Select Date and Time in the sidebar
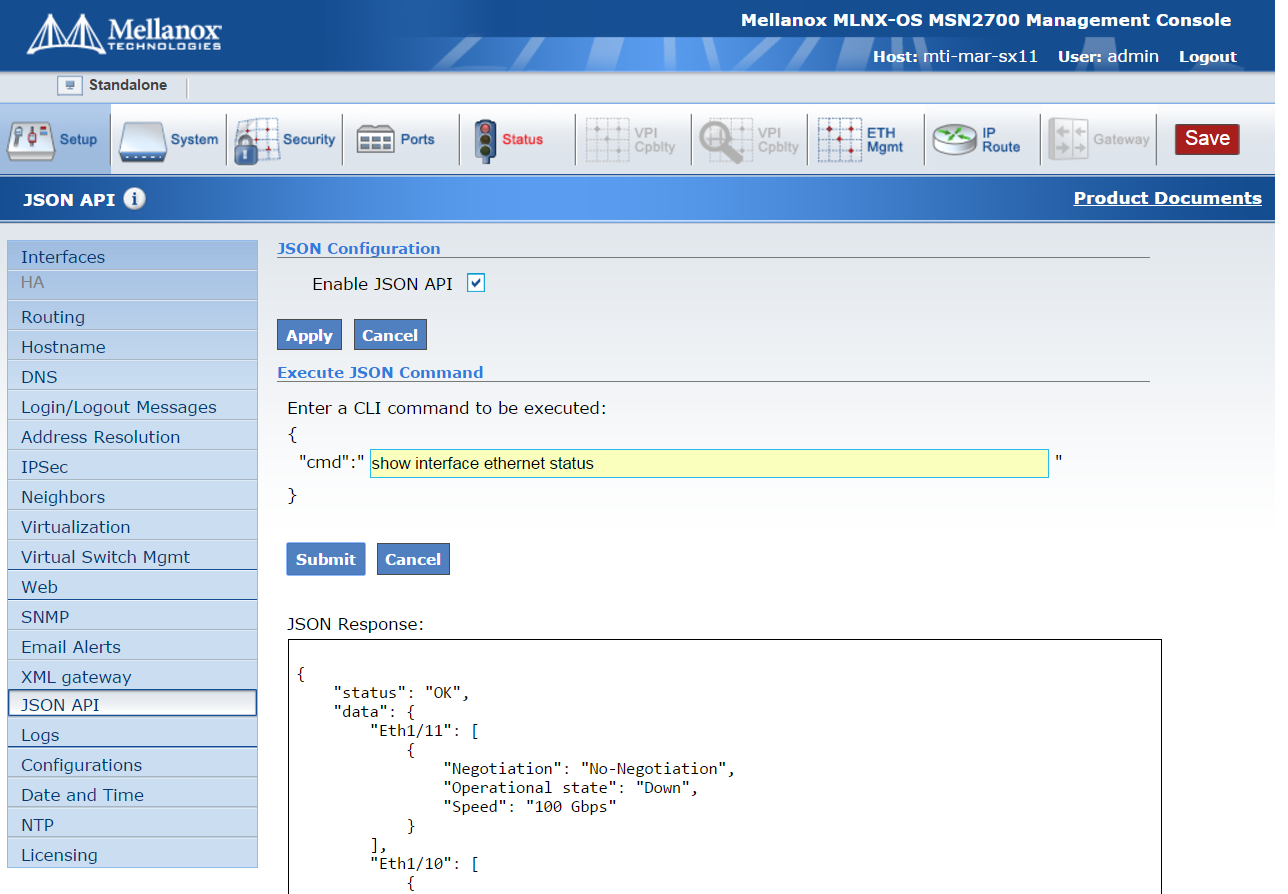Screen dimensions: 1288x894 (132, 795)
